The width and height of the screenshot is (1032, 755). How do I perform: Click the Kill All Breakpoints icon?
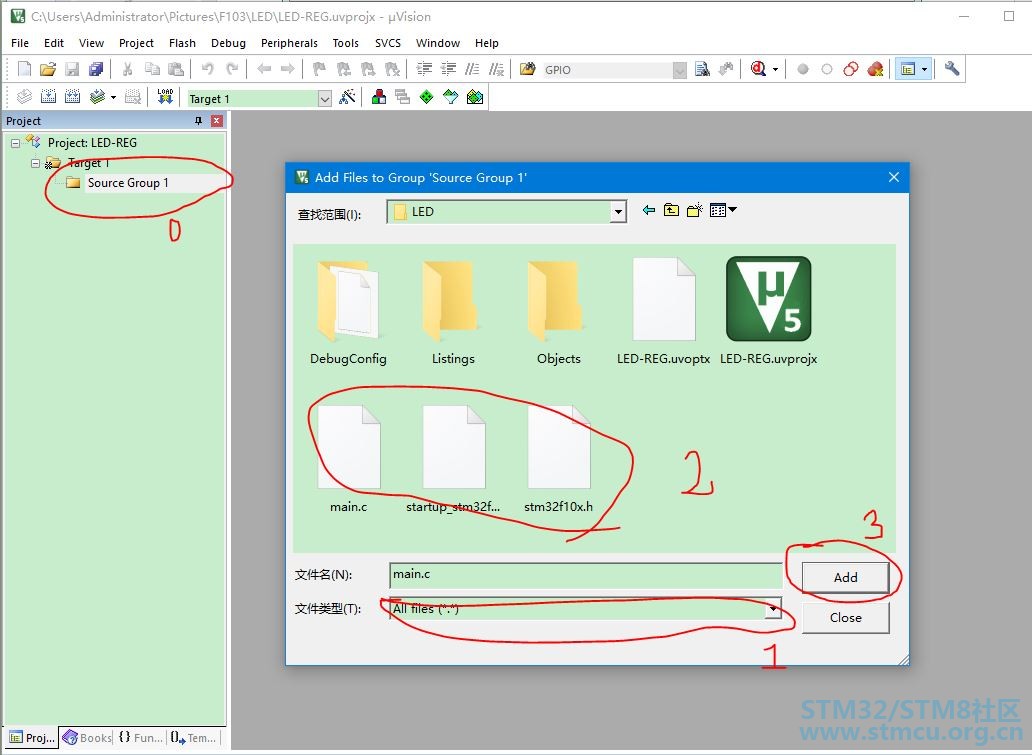[875, 68]
